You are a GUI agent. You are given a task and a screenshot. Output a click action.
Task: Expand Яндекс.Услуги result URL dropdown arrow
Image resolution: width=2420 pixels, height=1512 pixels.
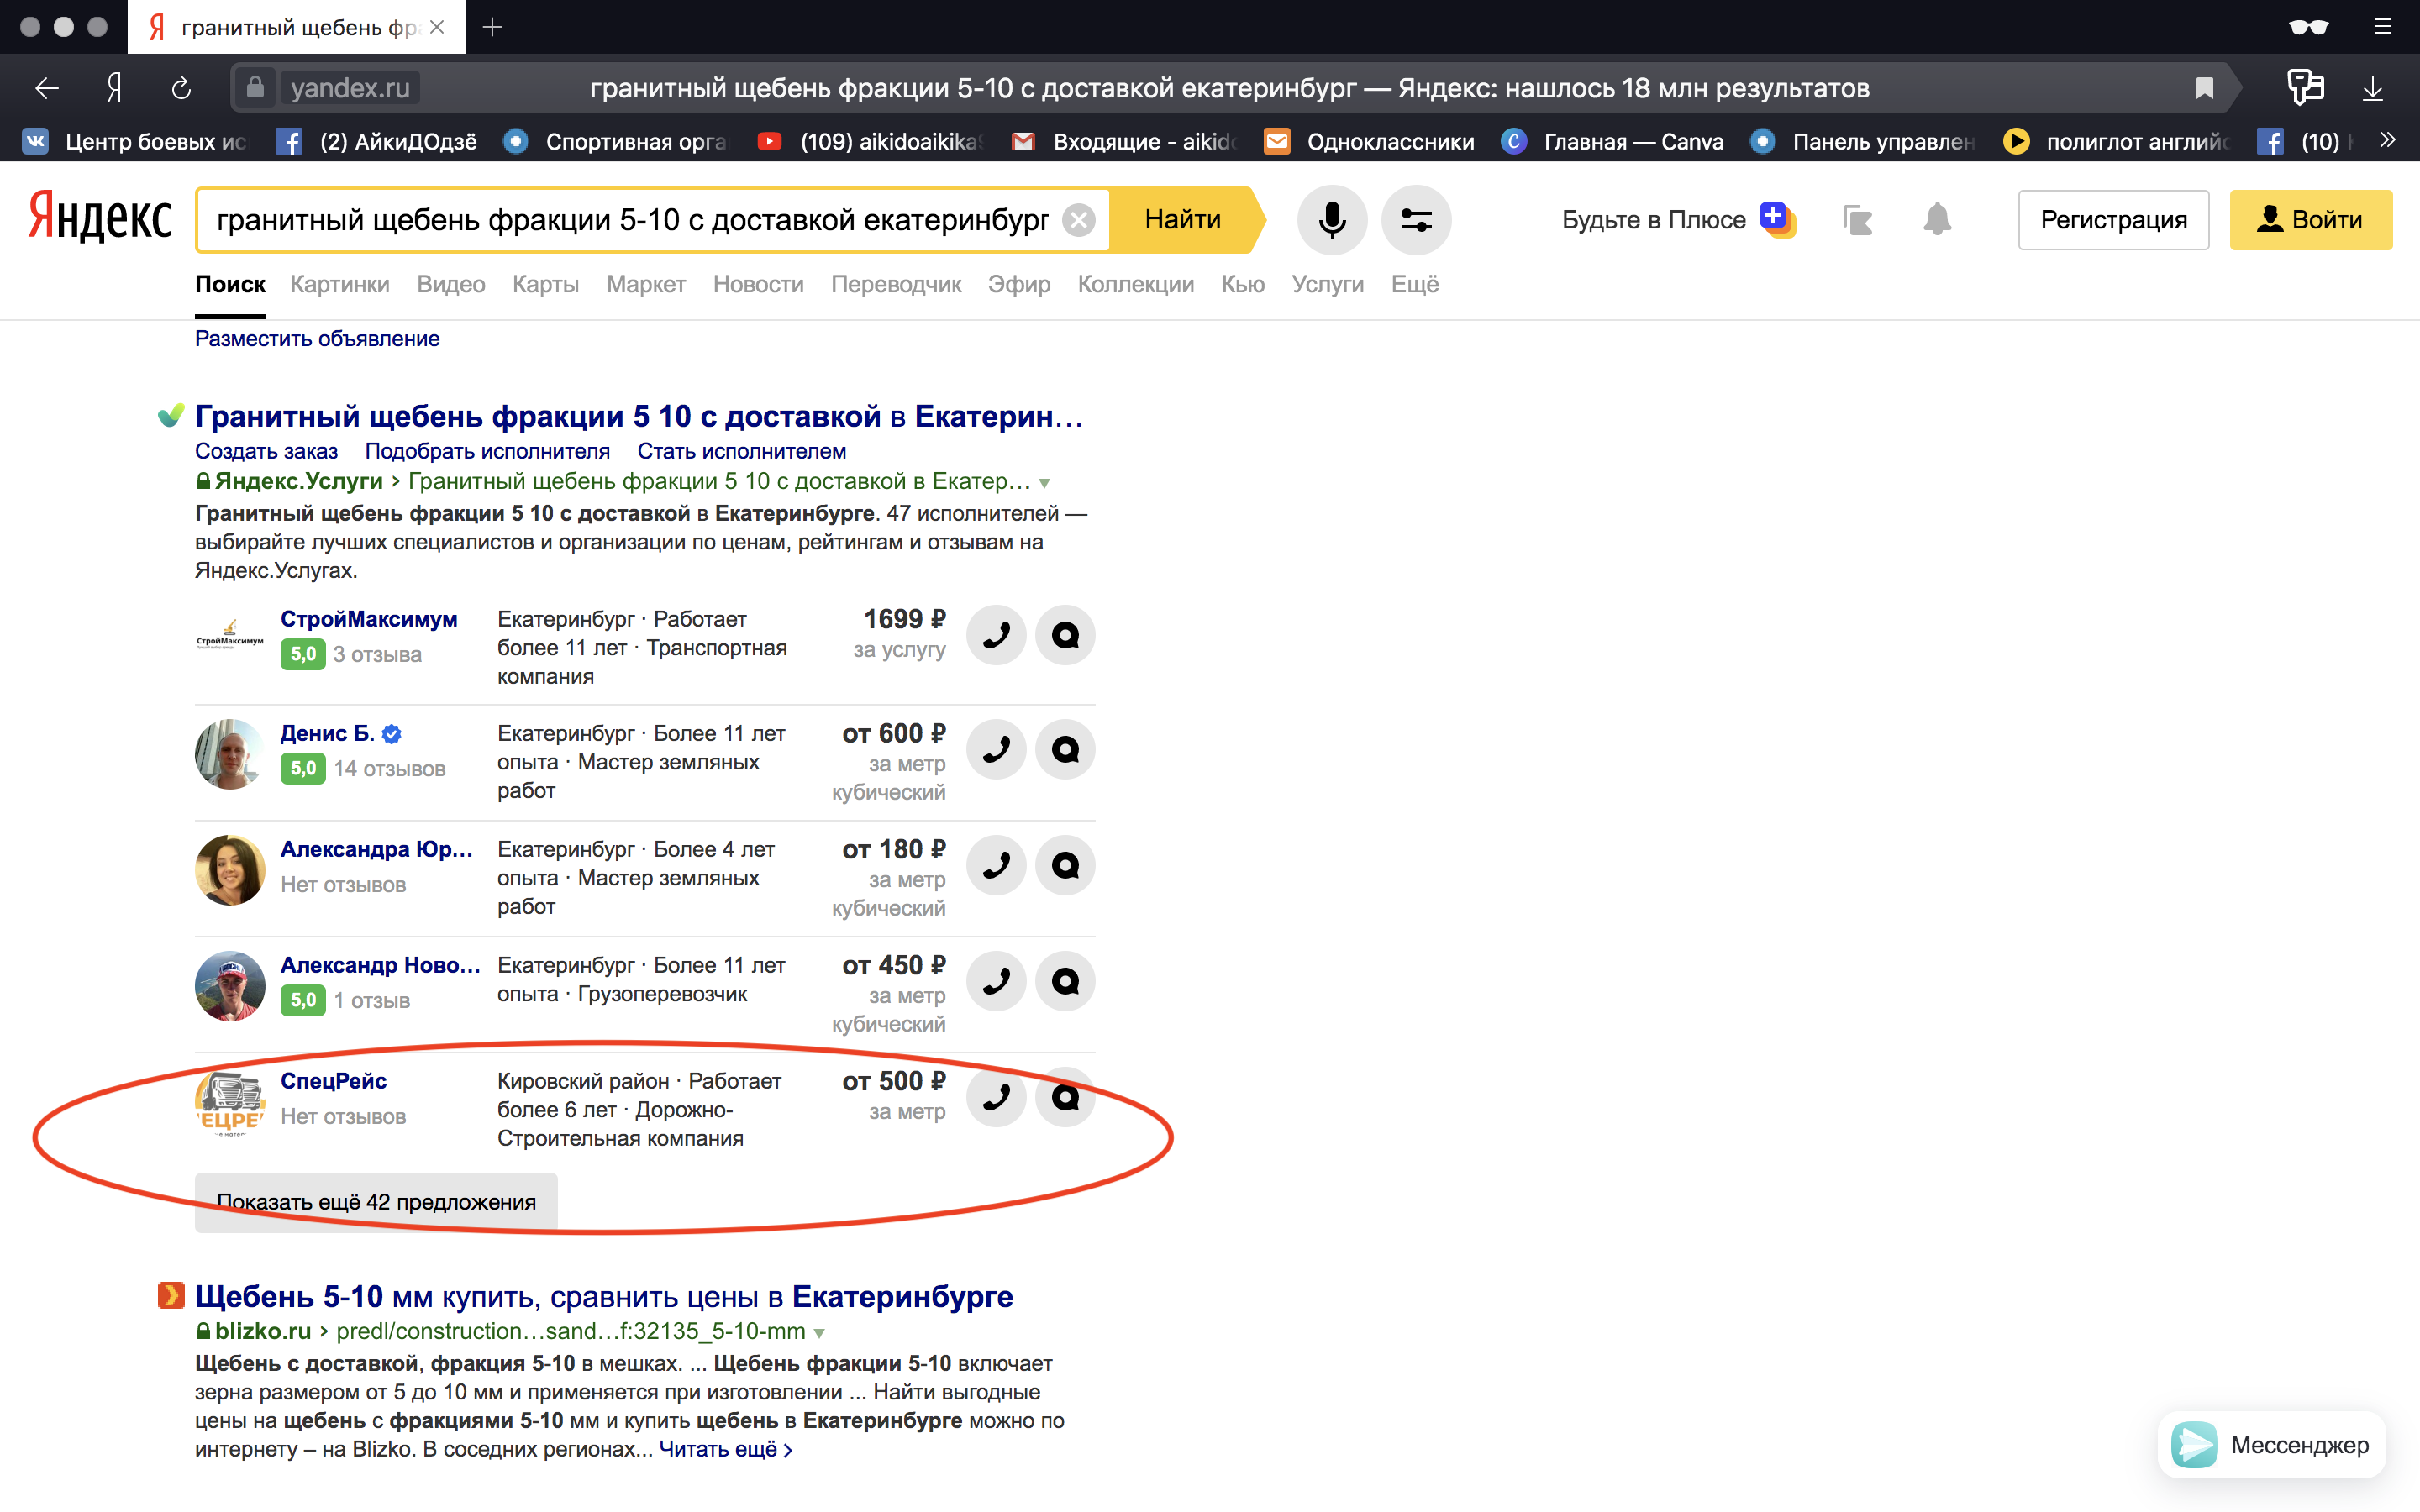pos(1044,483)
